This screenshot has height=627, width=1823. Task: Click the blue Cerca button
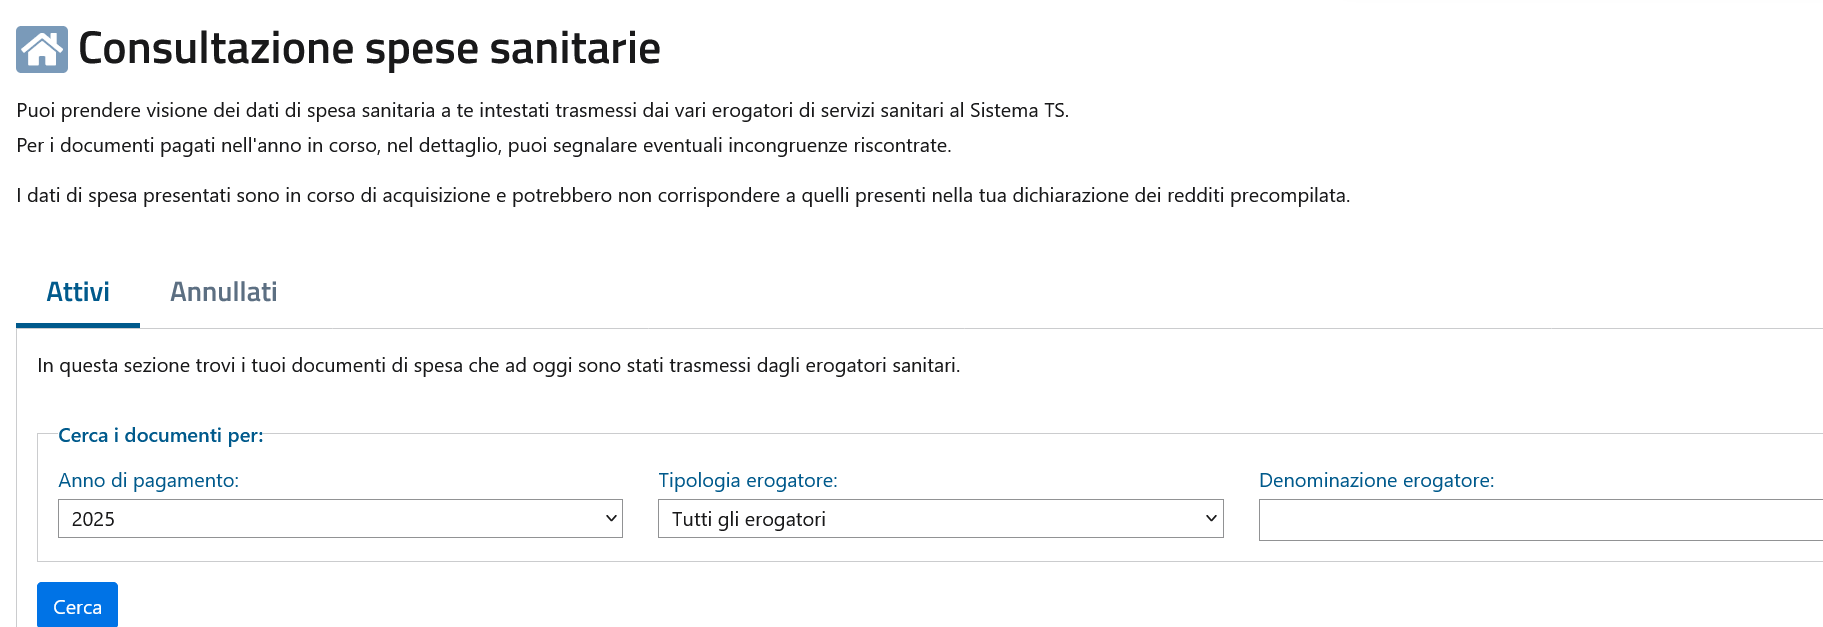(77, 605)
